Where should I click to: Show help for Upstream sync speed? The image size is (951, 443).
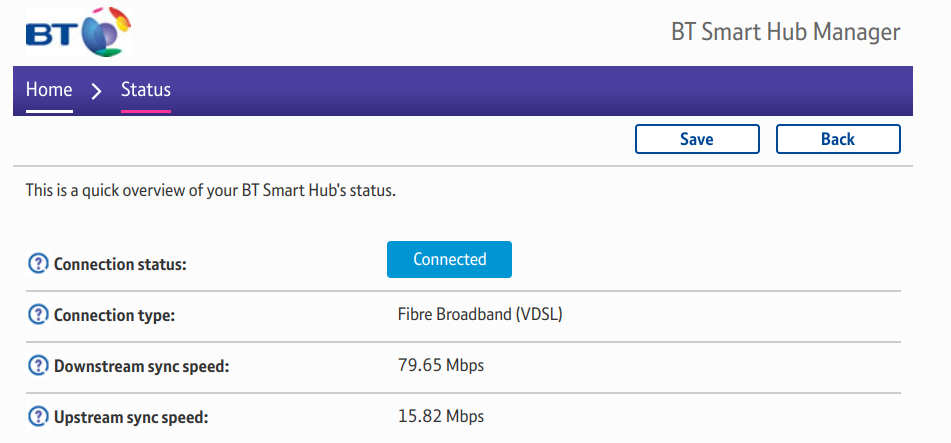(37, 416)
